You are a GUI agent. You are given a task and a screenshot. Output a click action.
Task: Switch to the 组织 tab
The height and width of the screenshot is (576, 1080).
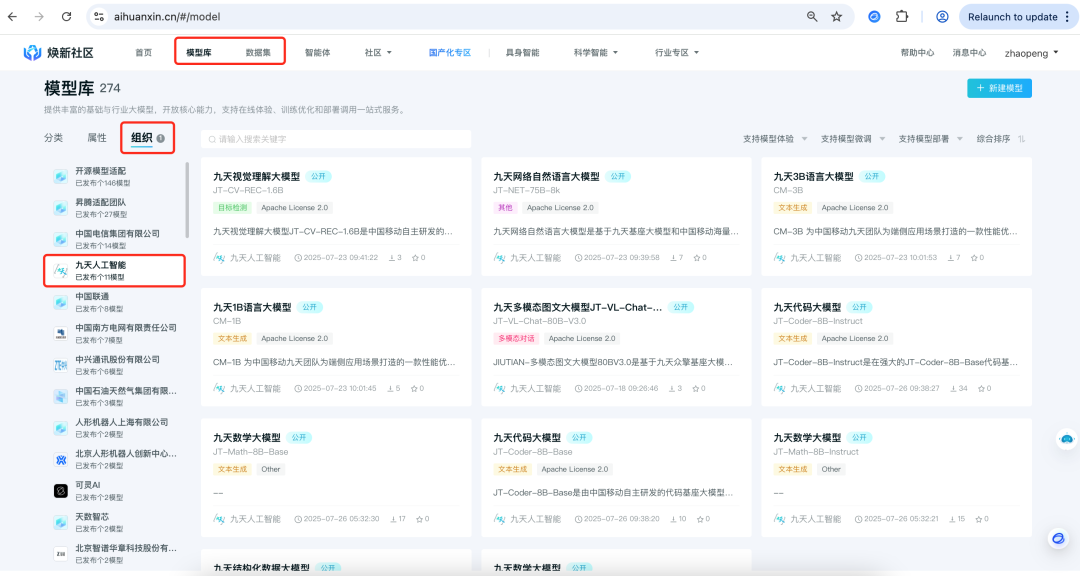(x=142, y=138)
